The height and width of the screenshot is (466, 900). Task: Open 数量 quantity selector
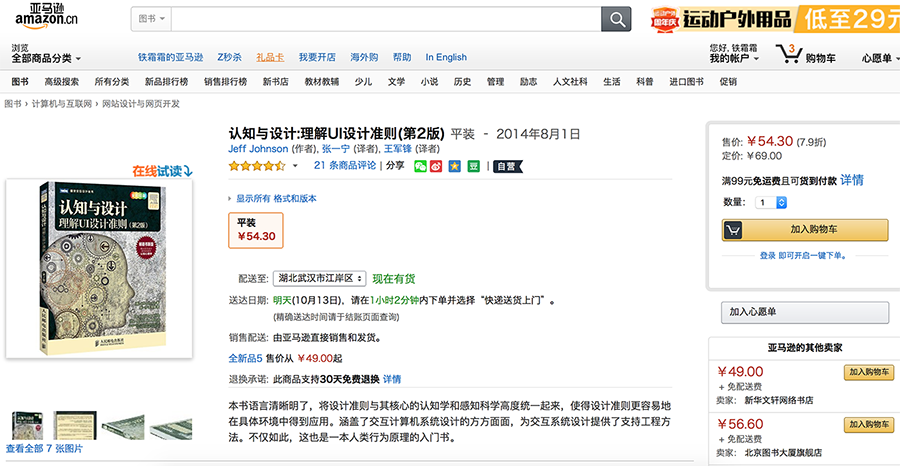click(771, 203)
